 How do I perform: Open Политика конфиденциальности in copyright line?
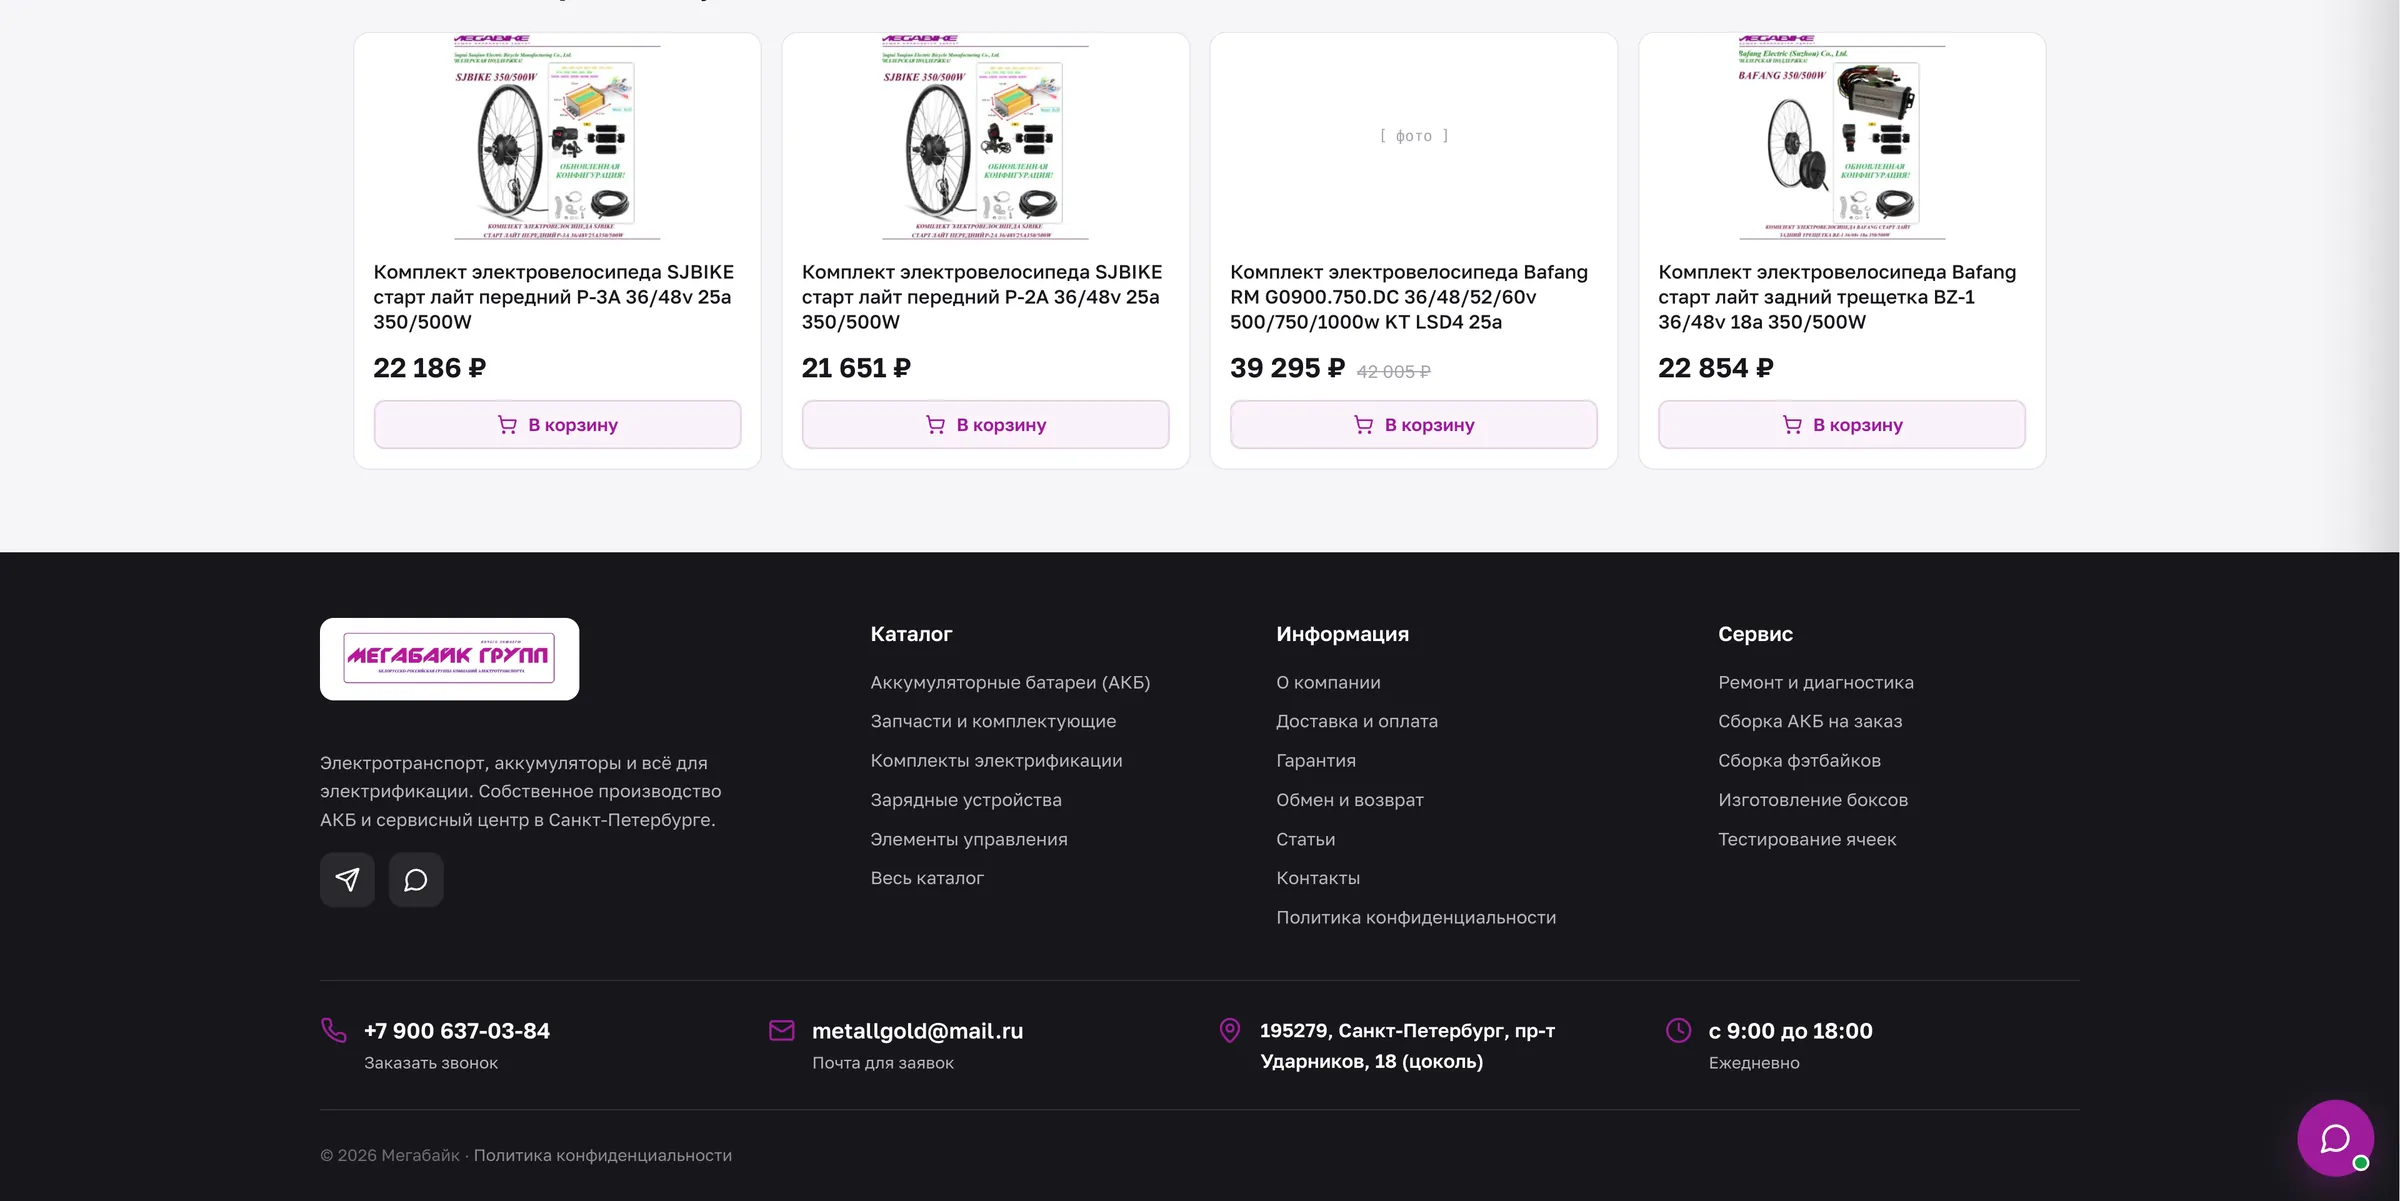pyautogui.click(x=603, y=1156)
